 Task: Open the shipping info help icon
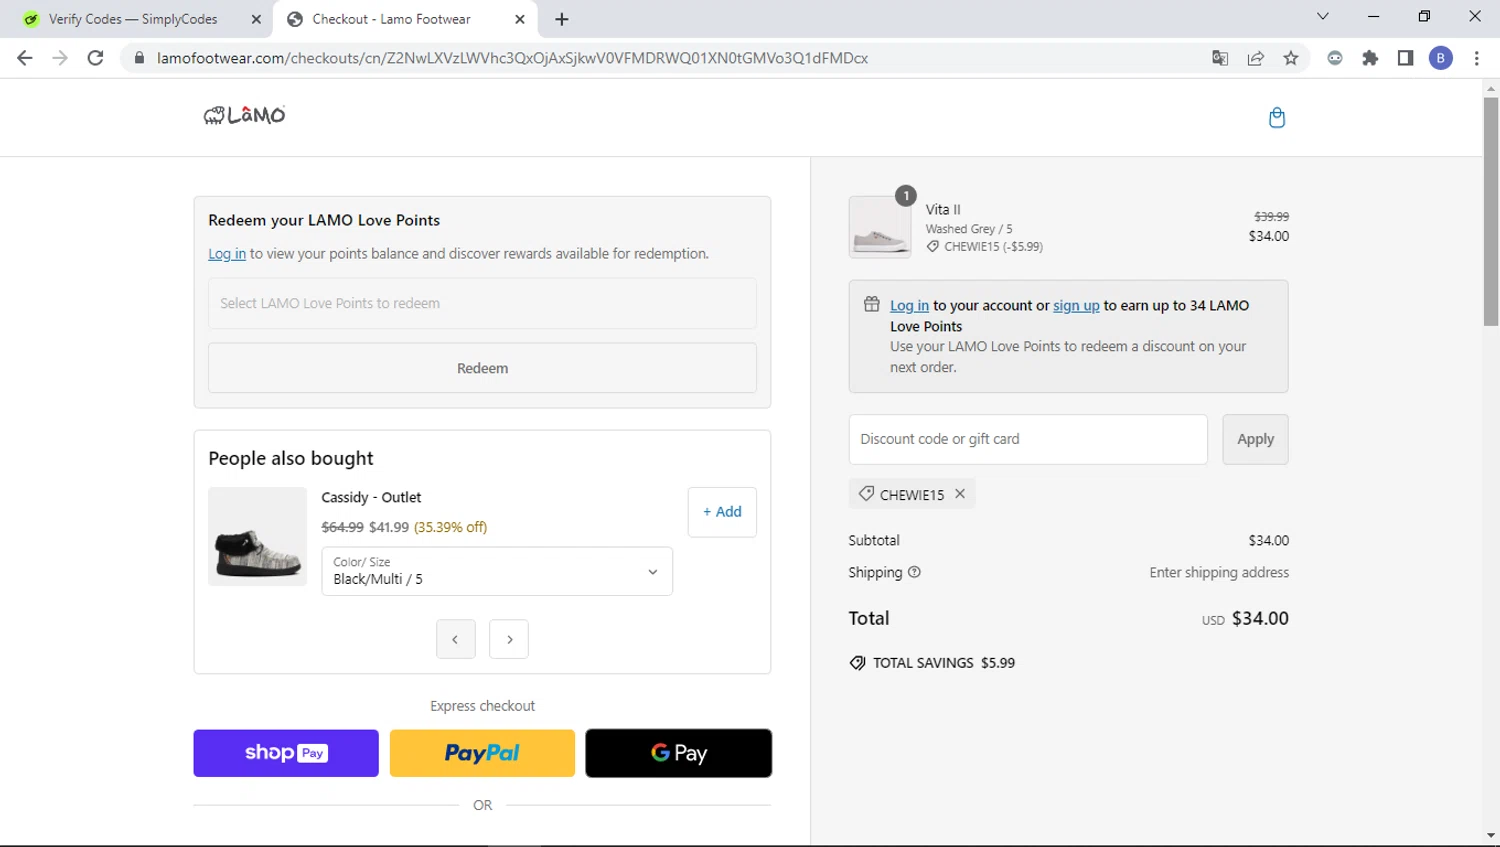[914, 572]
